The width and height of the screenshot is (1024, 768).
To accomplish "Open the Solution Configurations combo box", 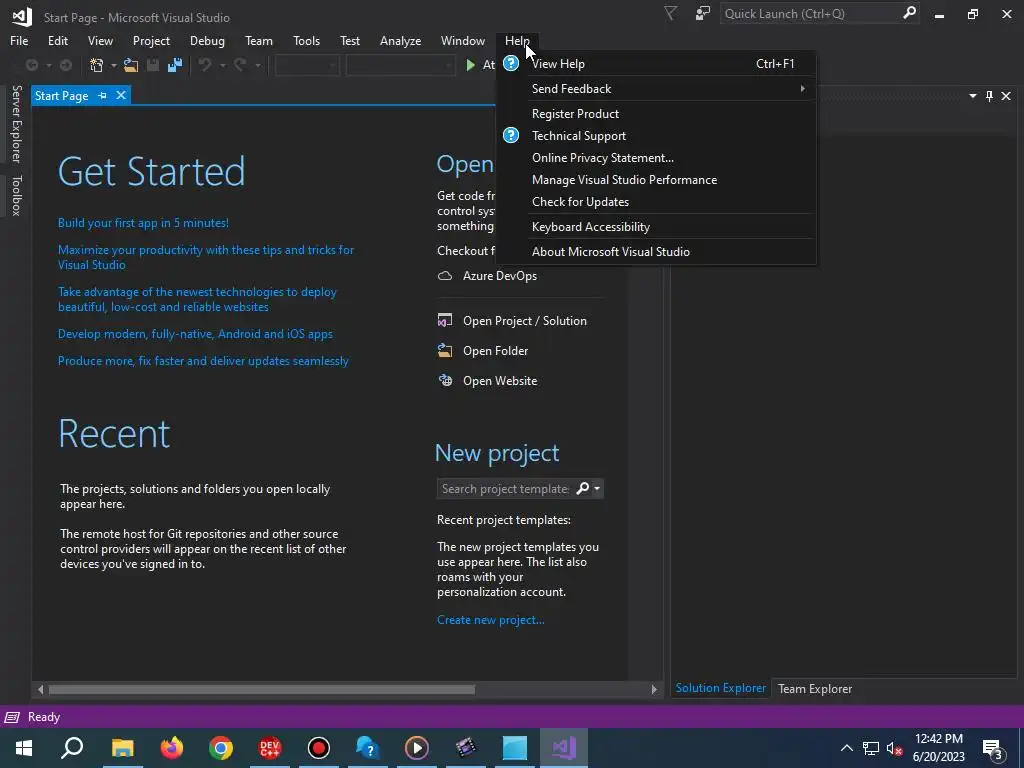I will tap(306, 65).
